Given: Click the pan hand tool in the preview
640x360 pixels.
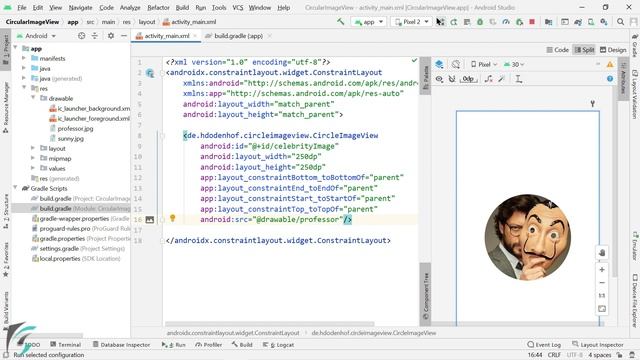Looking at the screenshot, I should [602, 253].
